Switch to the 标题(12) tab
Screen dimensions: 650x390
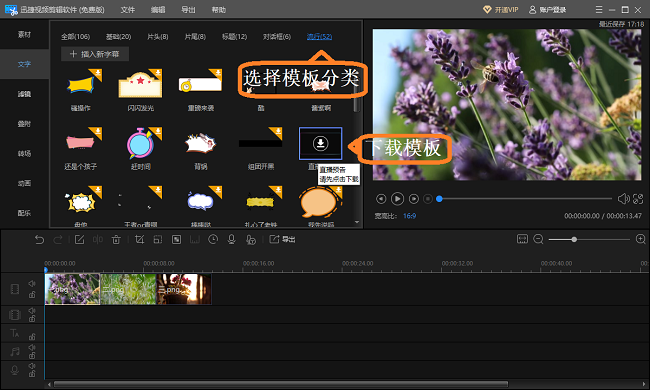click(x=235, y=36)
